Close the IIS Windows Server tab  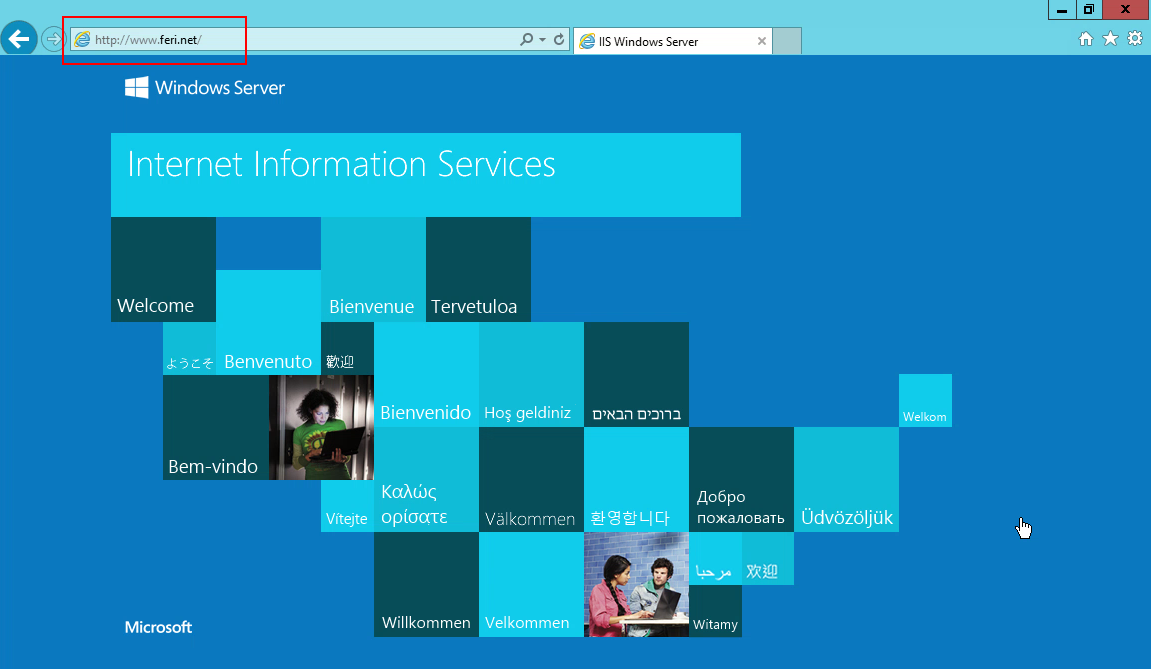(762, 41)
